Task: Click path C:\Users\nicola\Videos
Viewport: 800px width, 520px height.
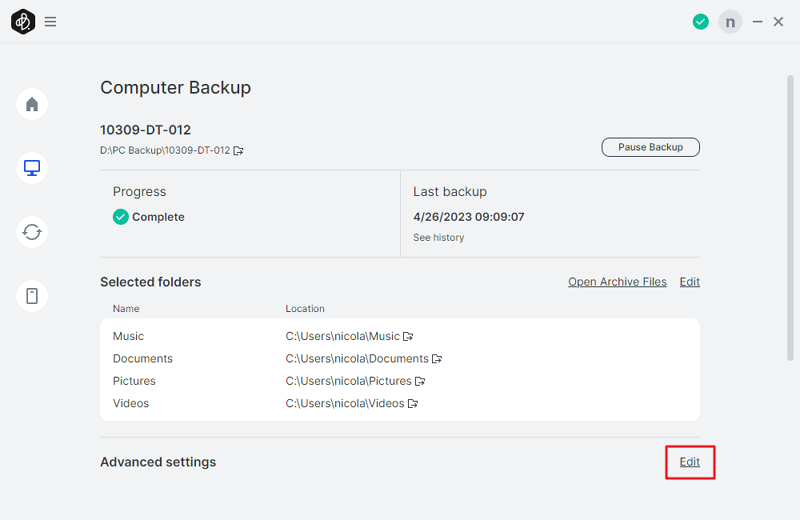Action: 345,404
